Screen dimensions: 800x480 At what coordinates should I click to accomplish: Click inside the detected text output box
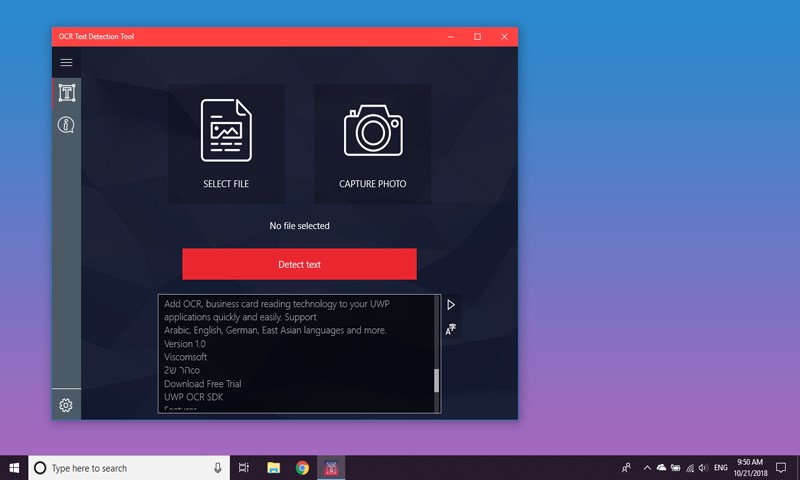click(299, 353)
